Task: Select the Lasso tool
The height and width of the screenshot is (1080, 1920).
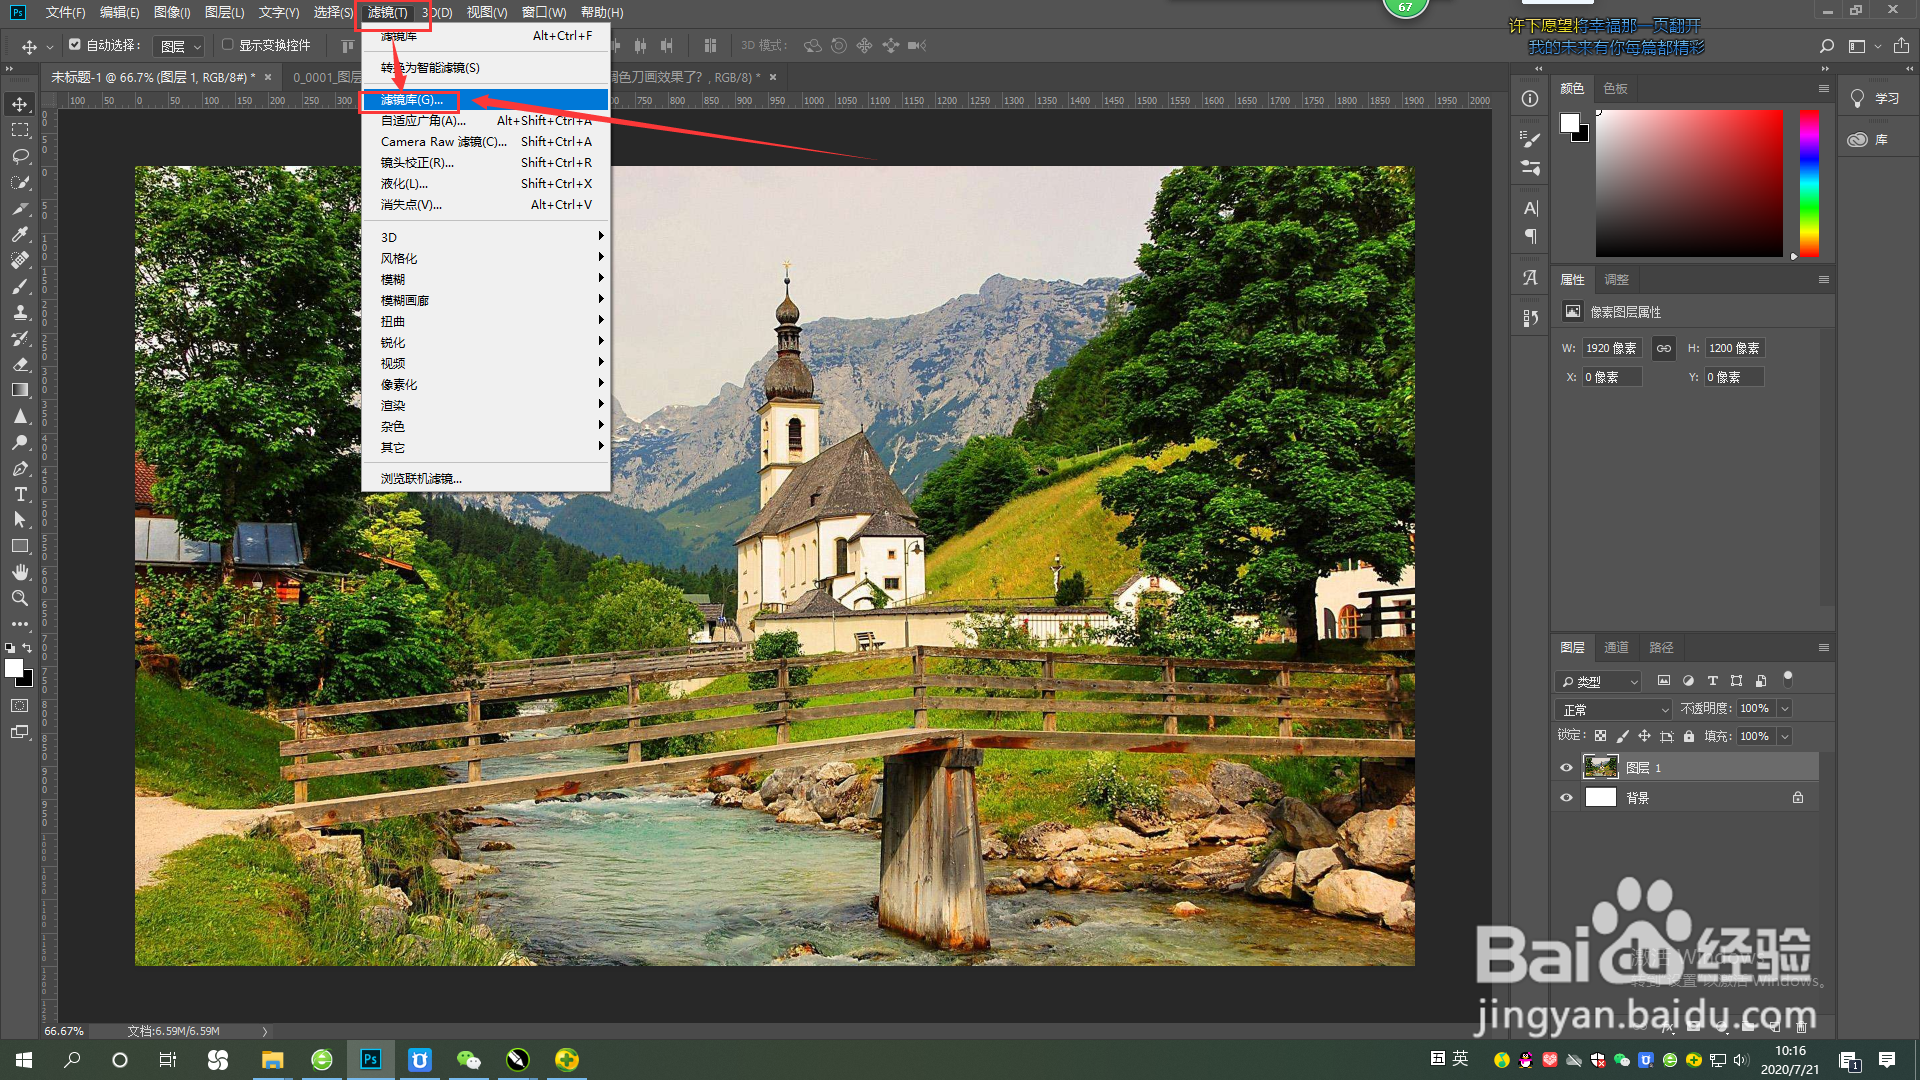Action: (20, 156)
